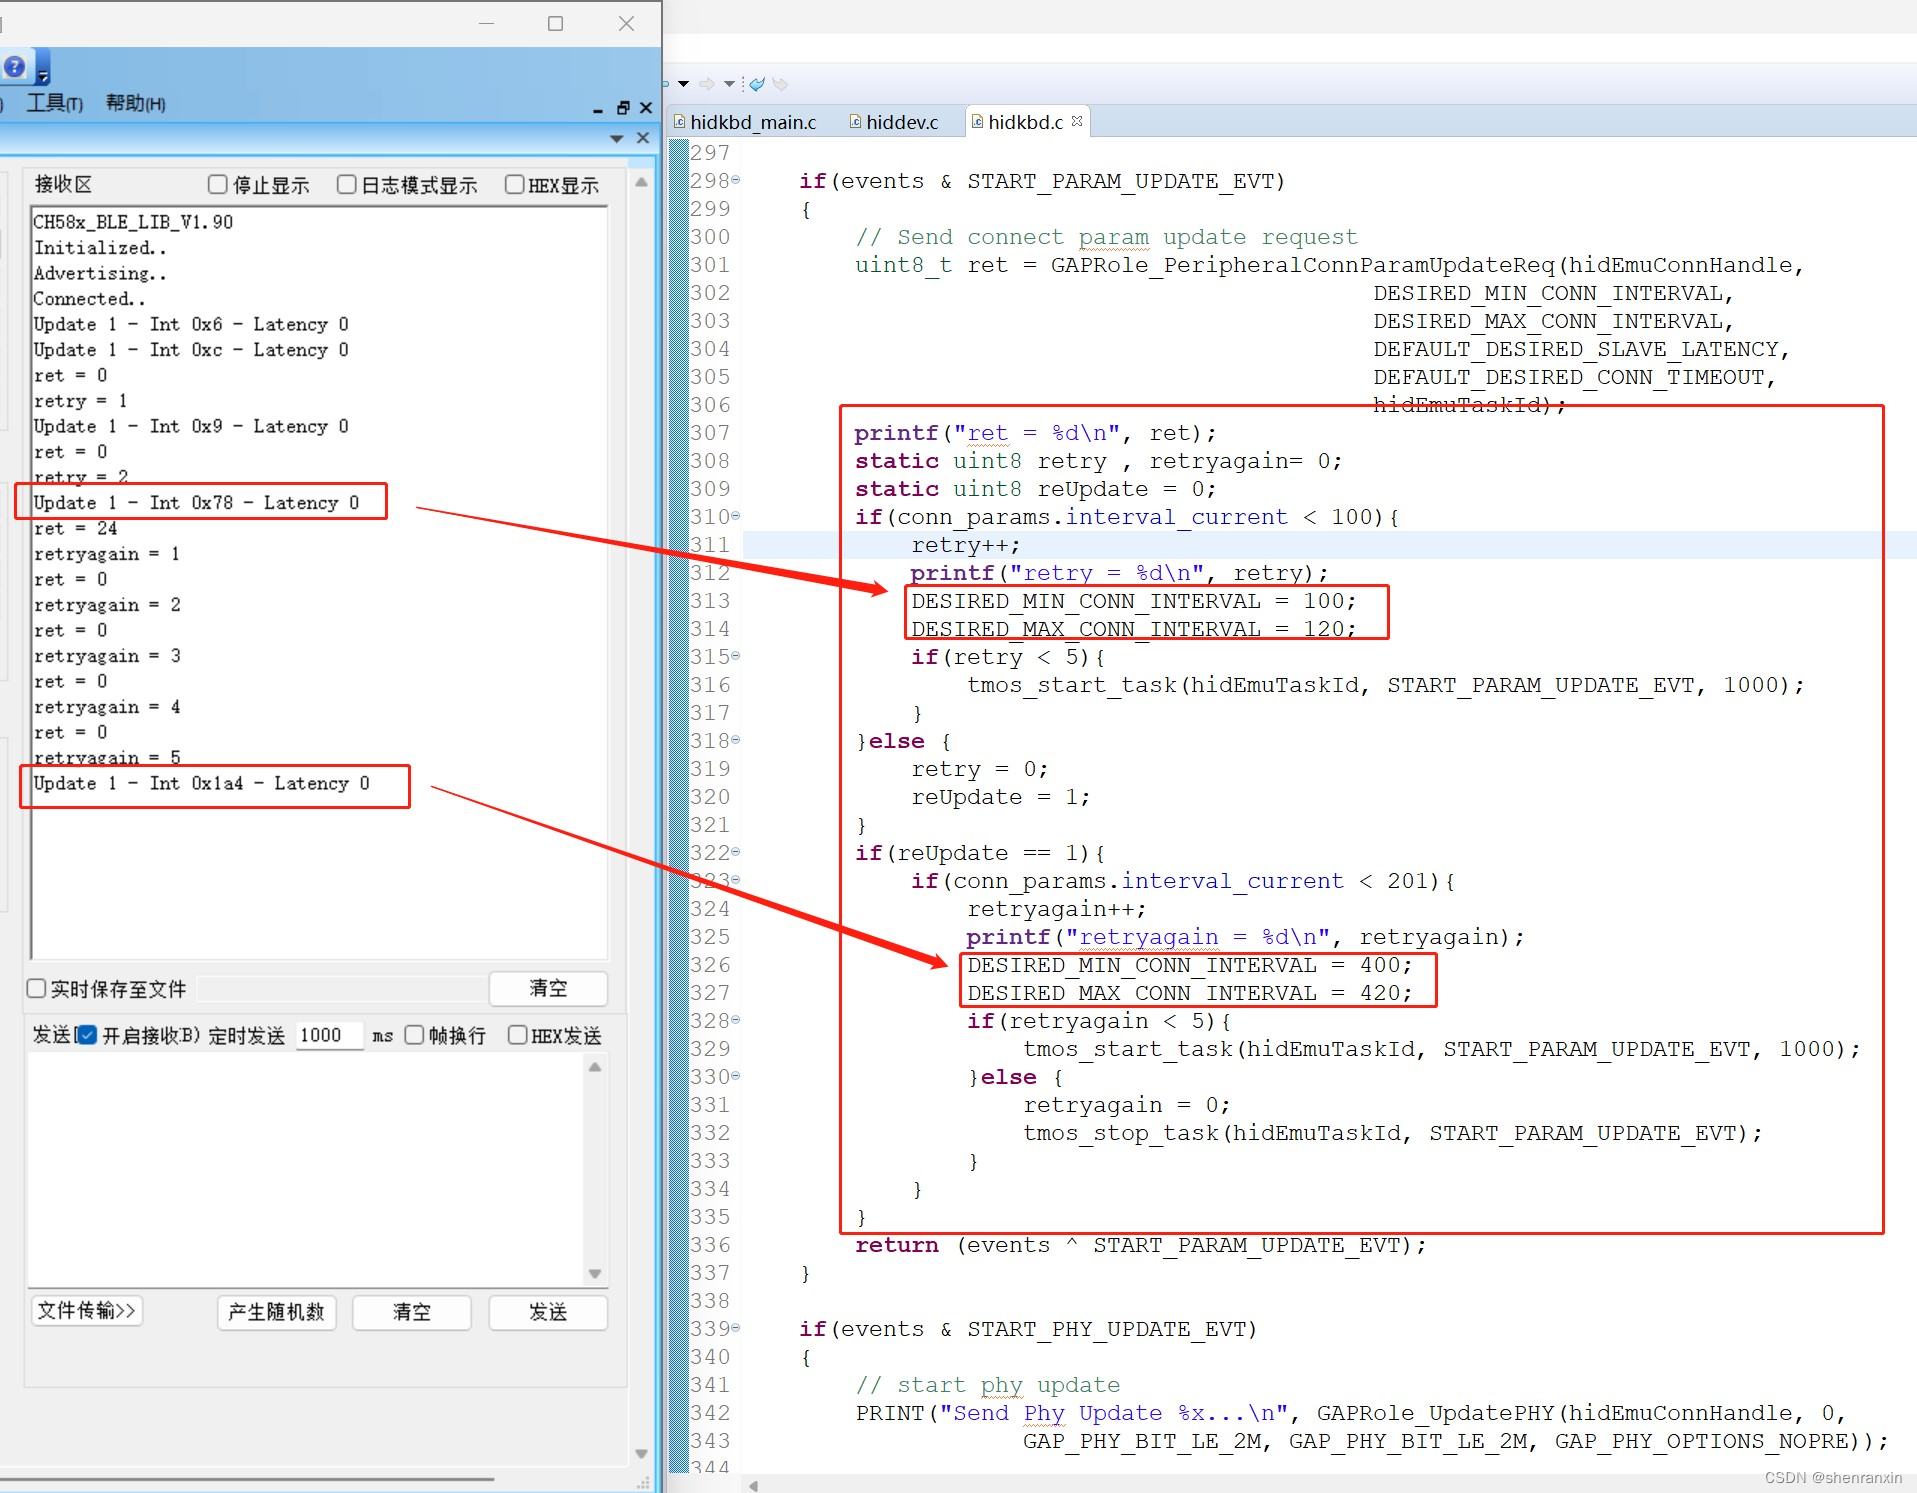Check the 实时保存至文件 checkbox
The height and width of the screenshot is (1493, 1917).
(x=36, y=988)
